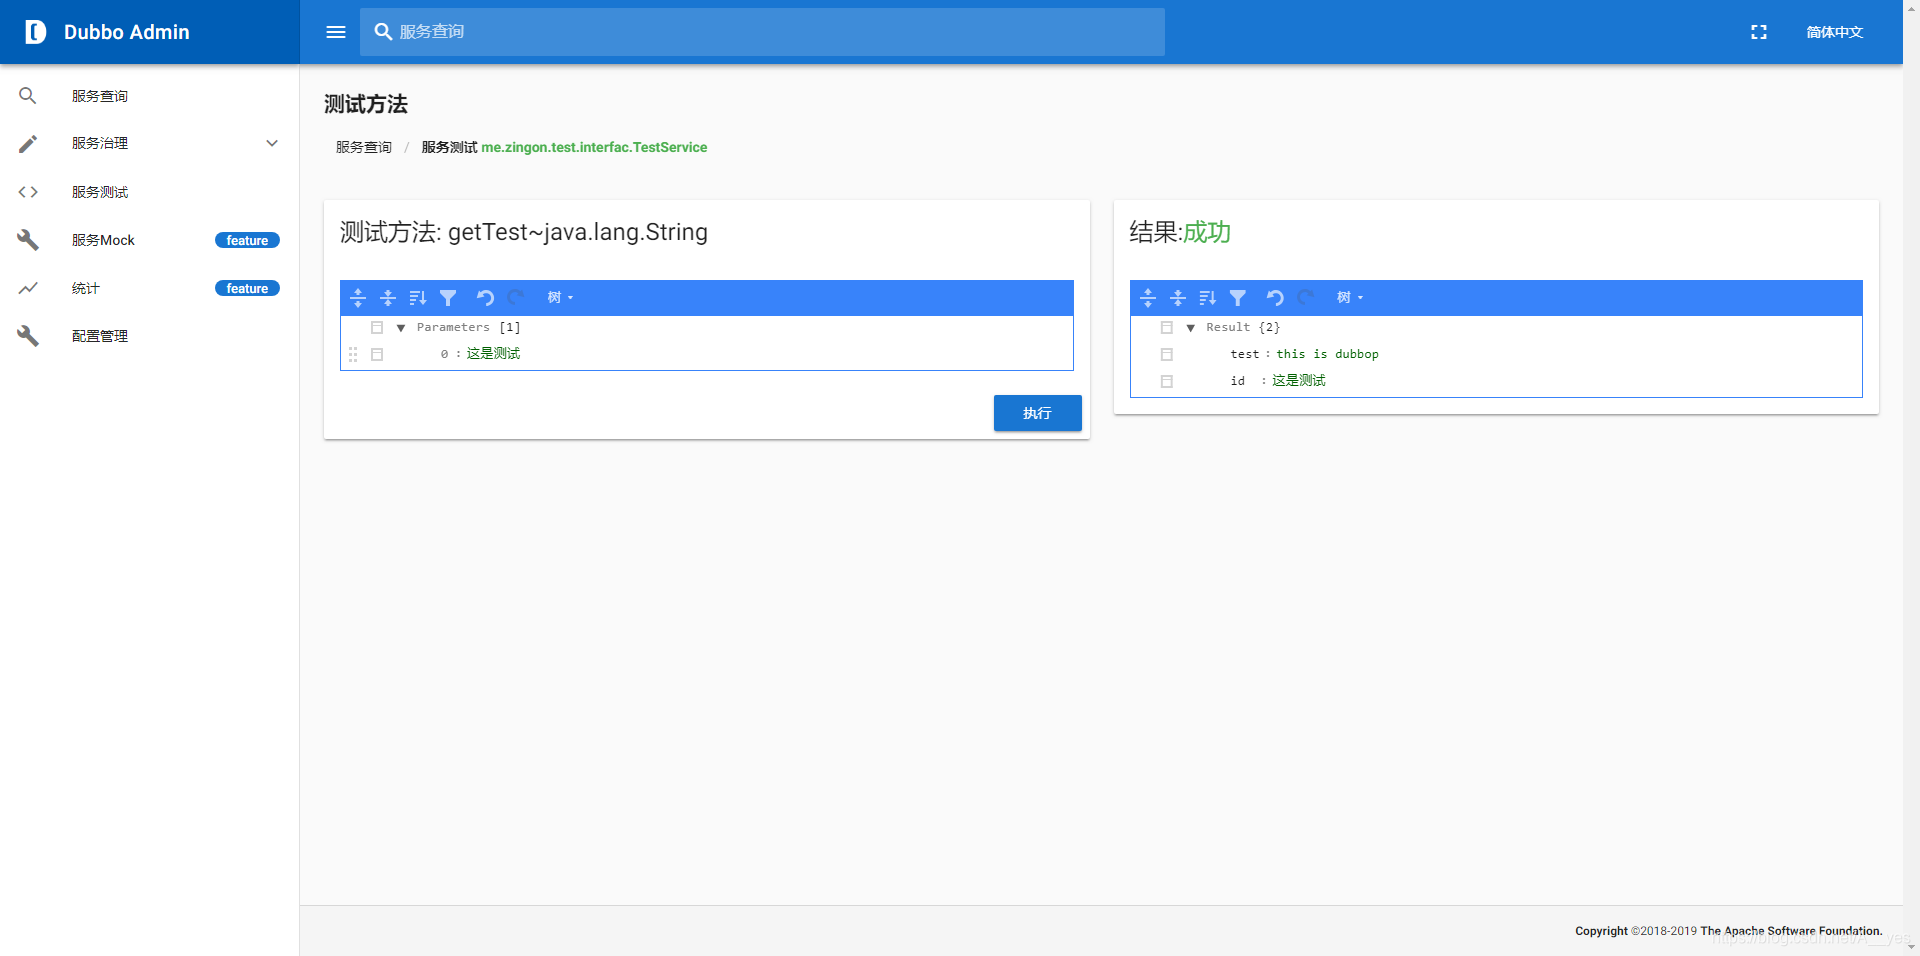Undo last action in Parameters editor
The width and height of the screenshot is (1920, 956).
(485, 298)
